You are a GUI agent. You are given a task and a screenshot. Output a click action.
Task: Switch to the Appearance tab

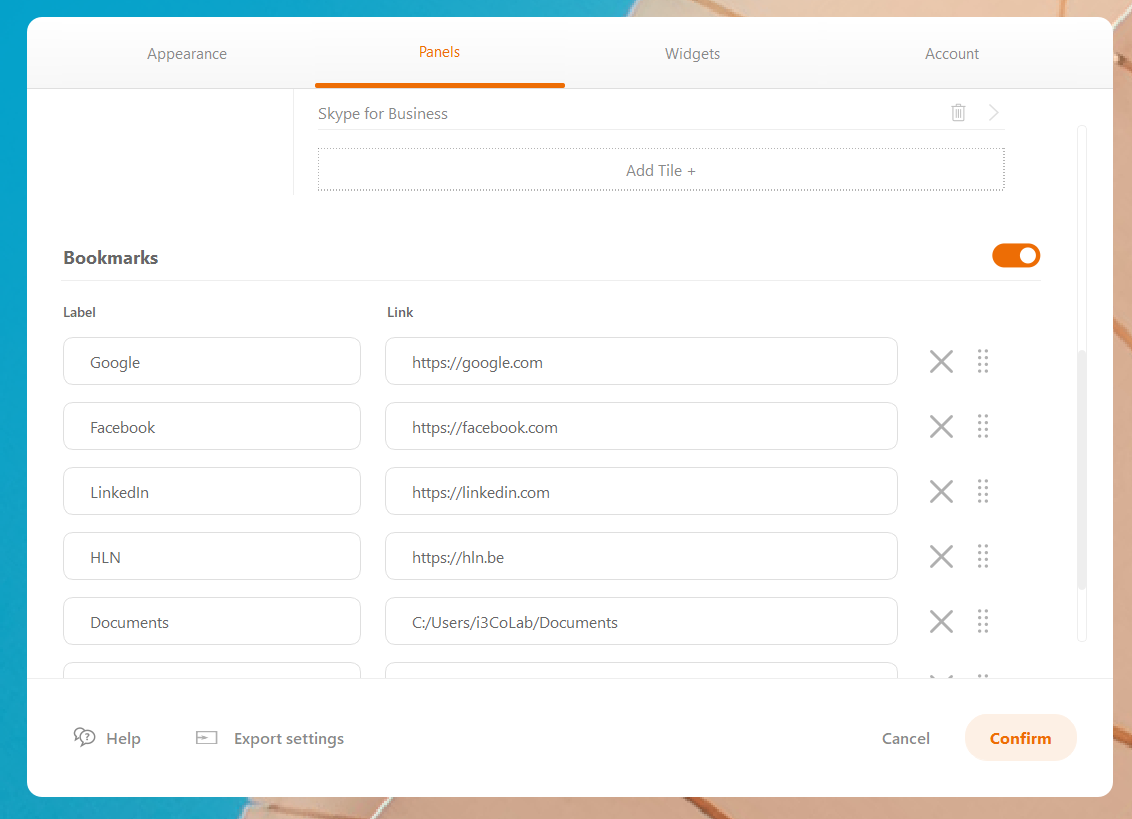[x=187, y=54]
